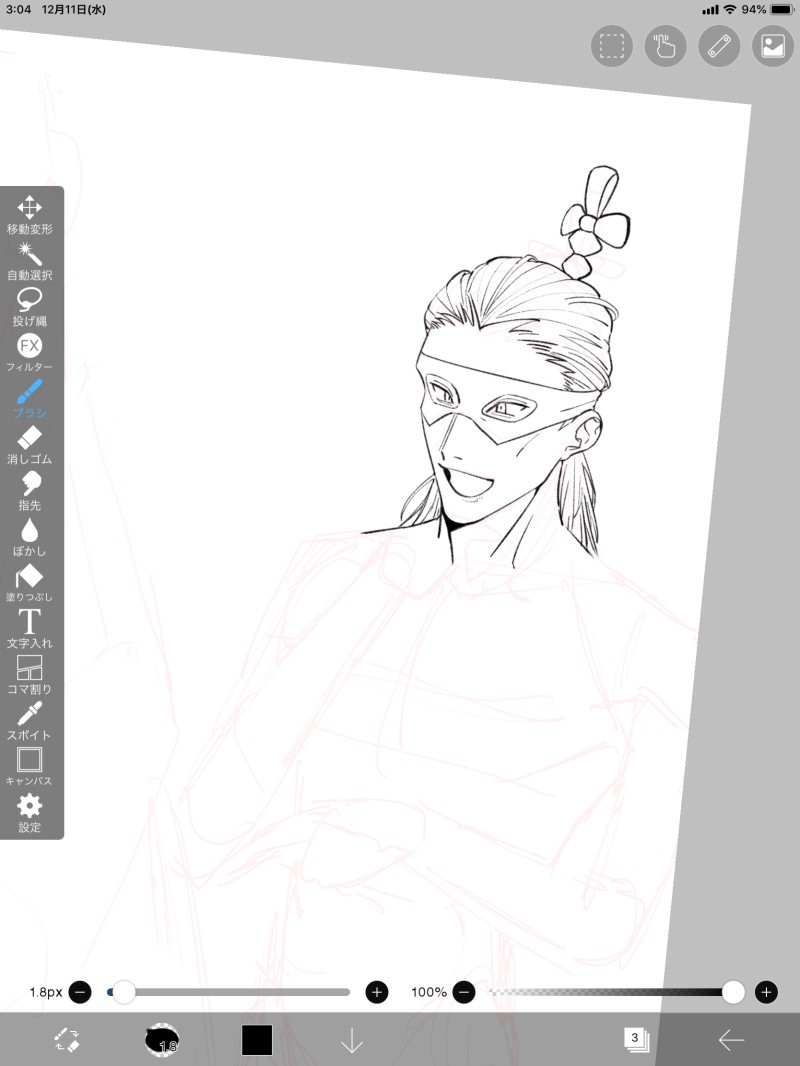The image size is (800, 1066).
Task: Decrease brush thickness with minus button
Action: coord(80,992)
